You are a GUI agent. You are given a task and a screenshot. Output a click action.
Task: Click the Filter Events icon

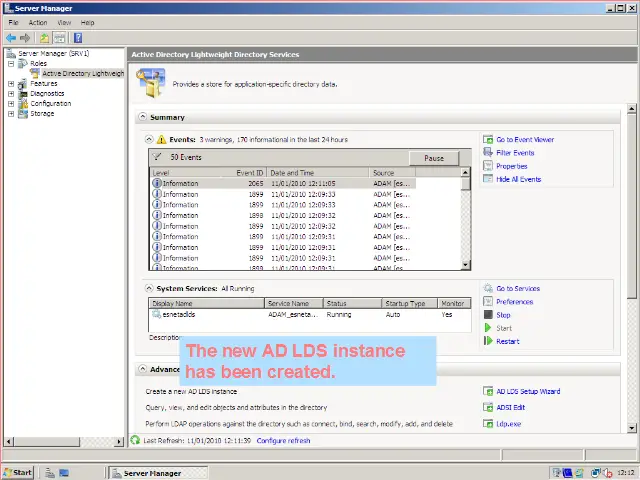coord(488,153)
